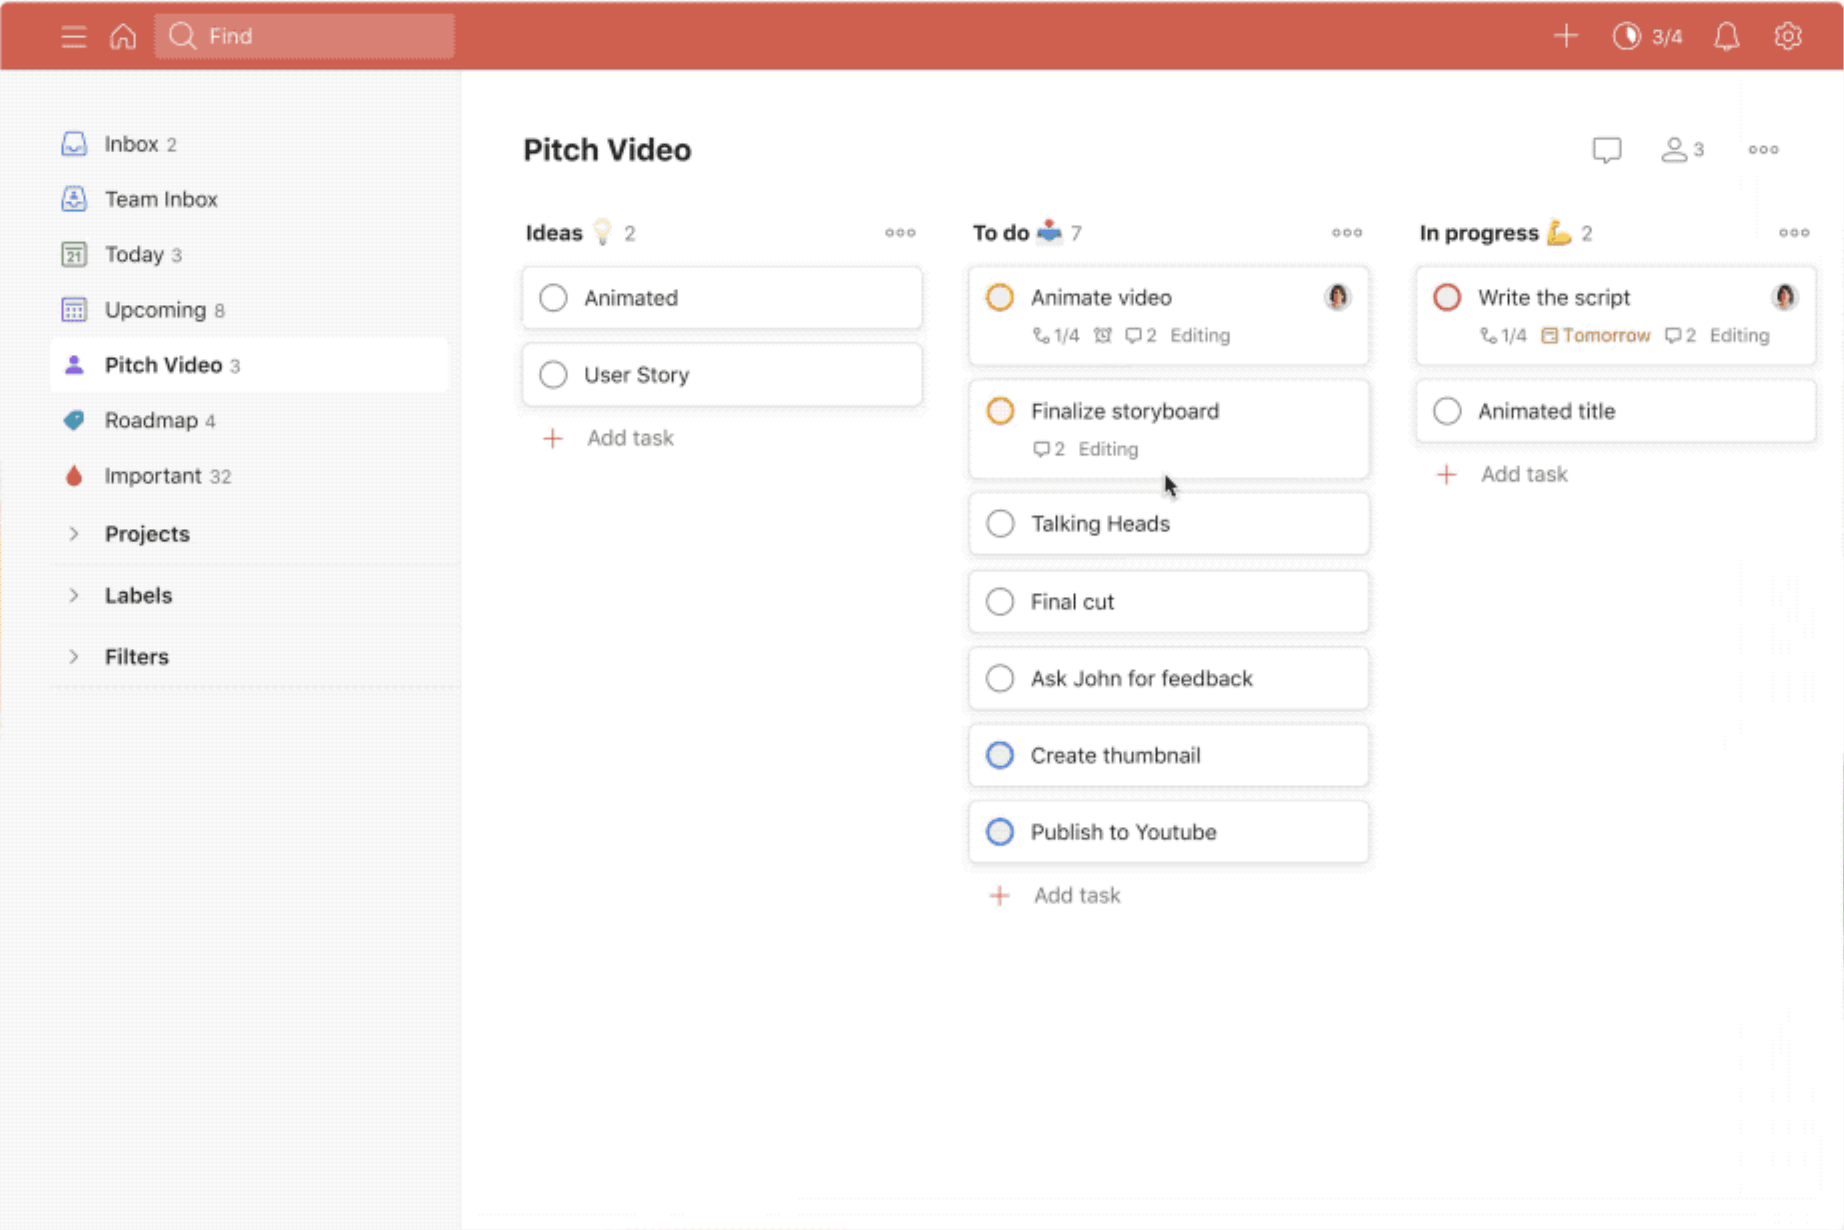
Task: Open the hamburger menu icon
Action: tap(73, 37)
